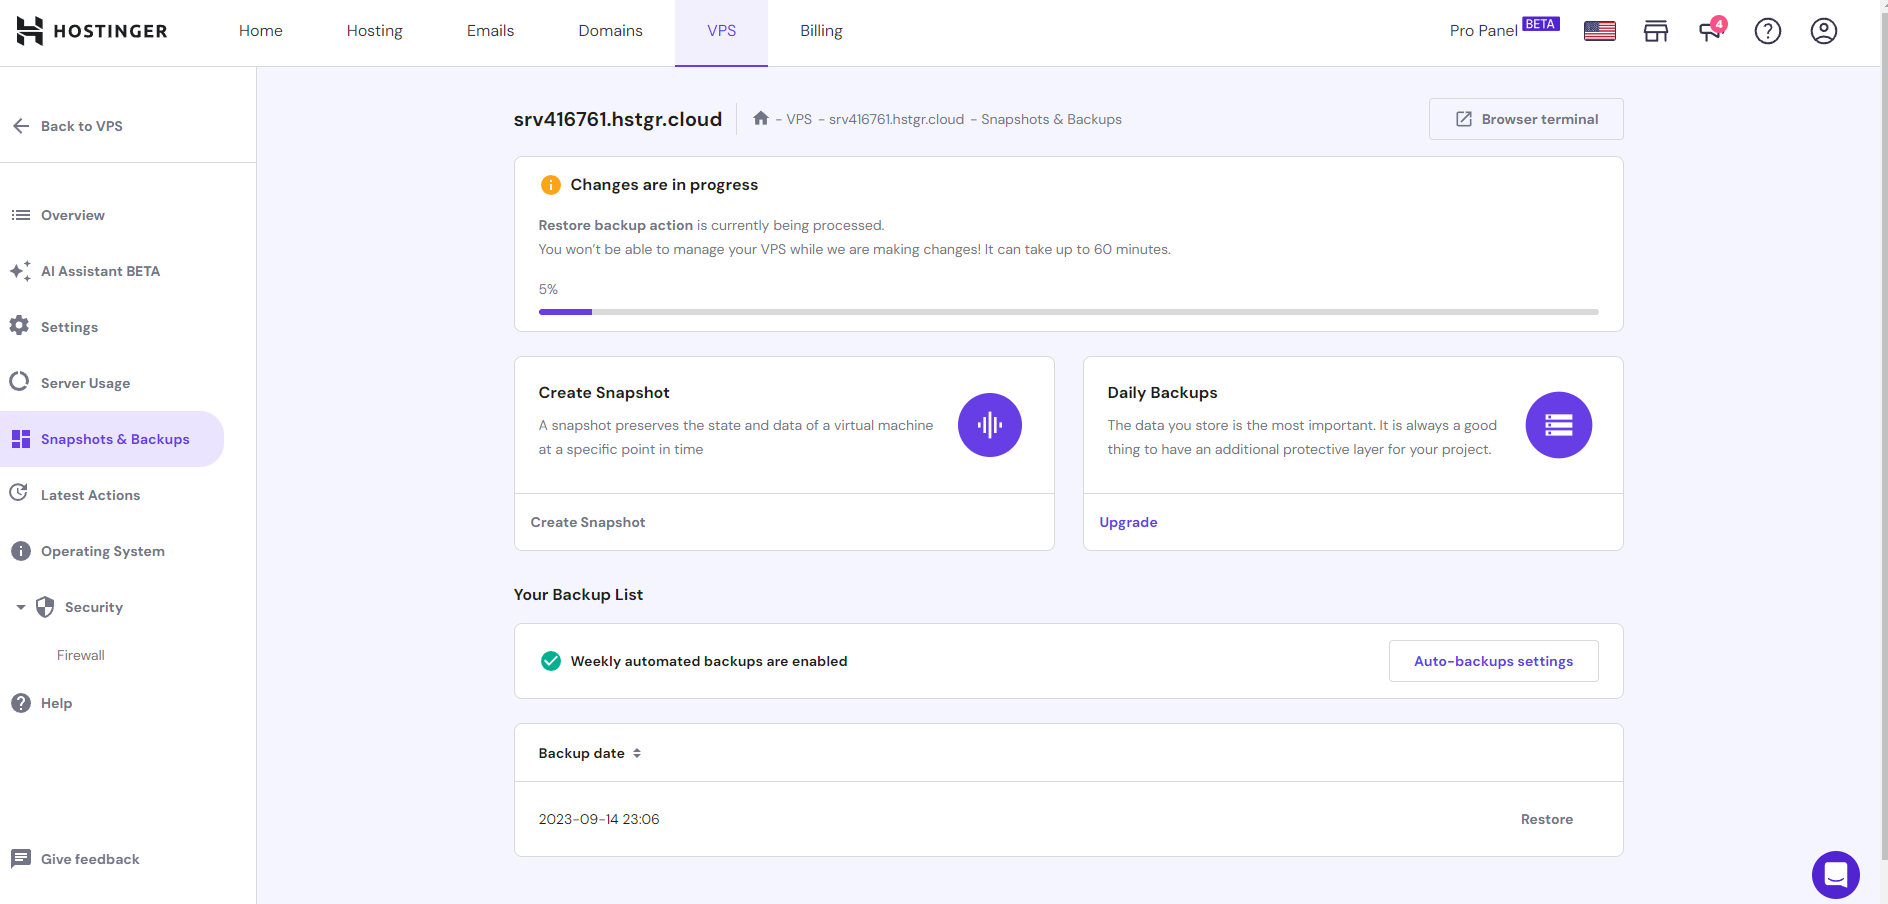Viewport: 1888px width, 904px height.
Task: Sort by Backup date column
Action: 590,753
